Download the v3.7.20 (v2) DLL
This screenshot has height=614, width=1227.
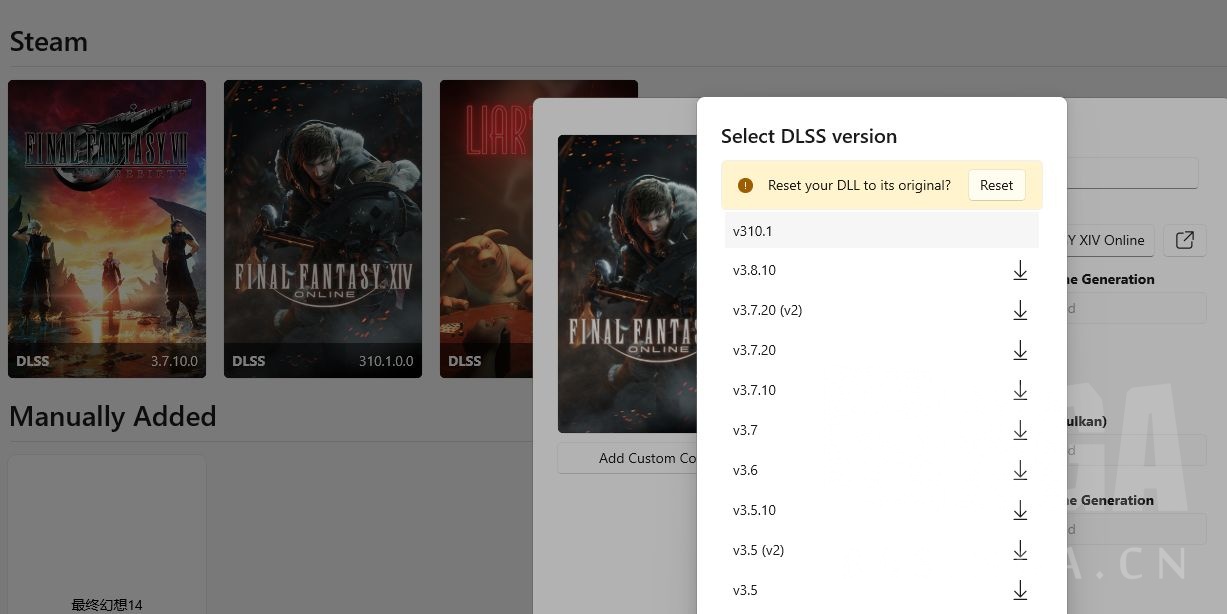pos(1020,310)
